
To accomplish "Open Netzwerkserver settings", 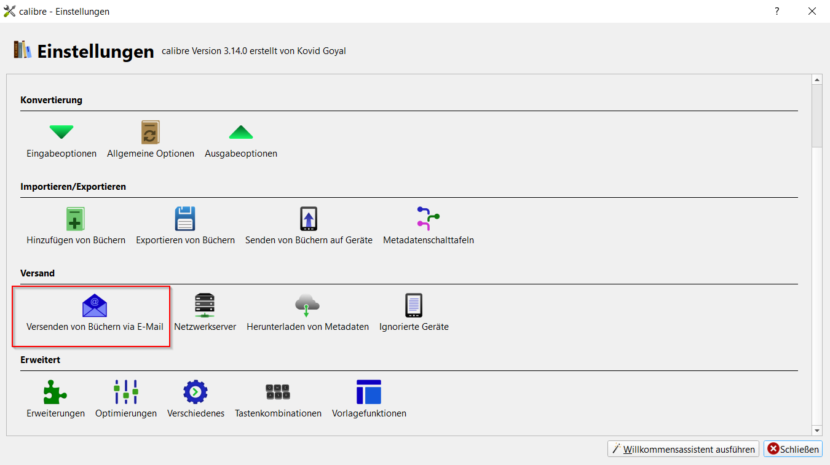I will (205, 314).
